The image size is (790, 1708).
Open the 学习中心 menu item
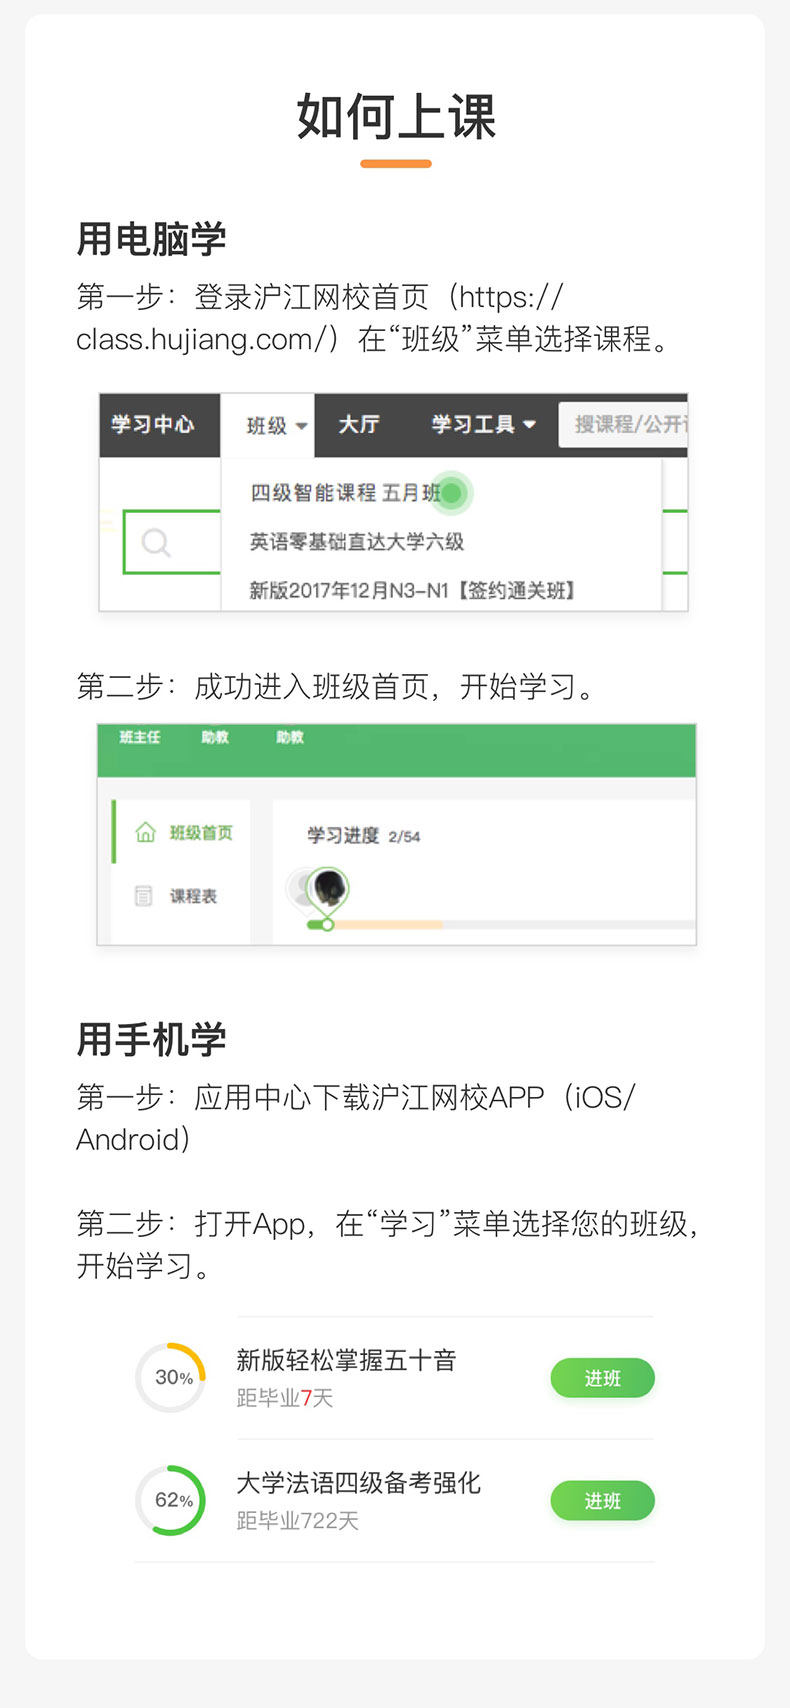click(x=152, y=424)
